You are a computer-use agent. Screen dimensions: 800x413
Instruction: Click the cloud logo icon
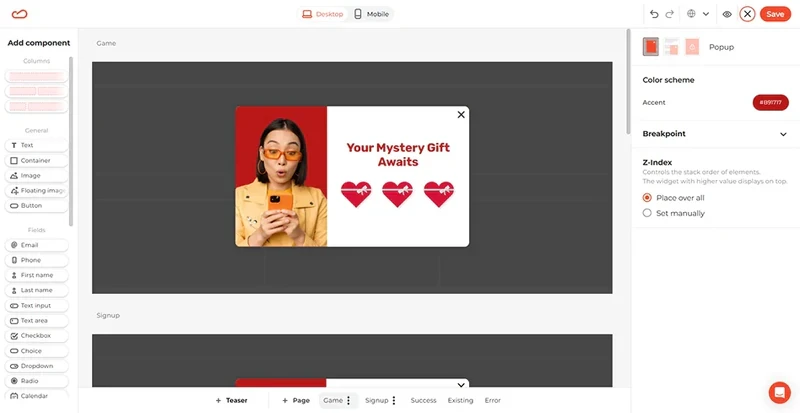click(19, 14)
